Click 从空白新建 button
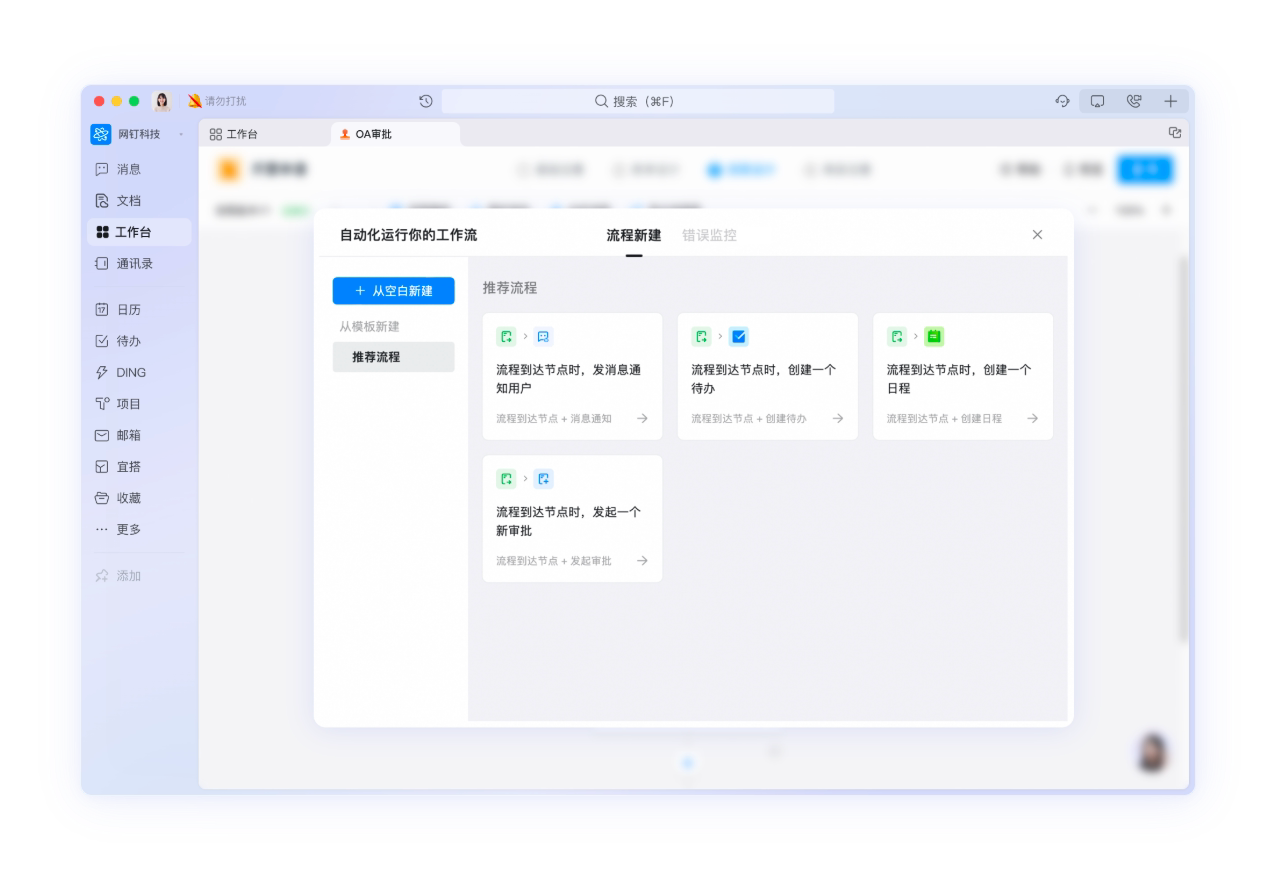Image resolution: width=1274 pixels, height=880 pixels. (x=393, y=291)
